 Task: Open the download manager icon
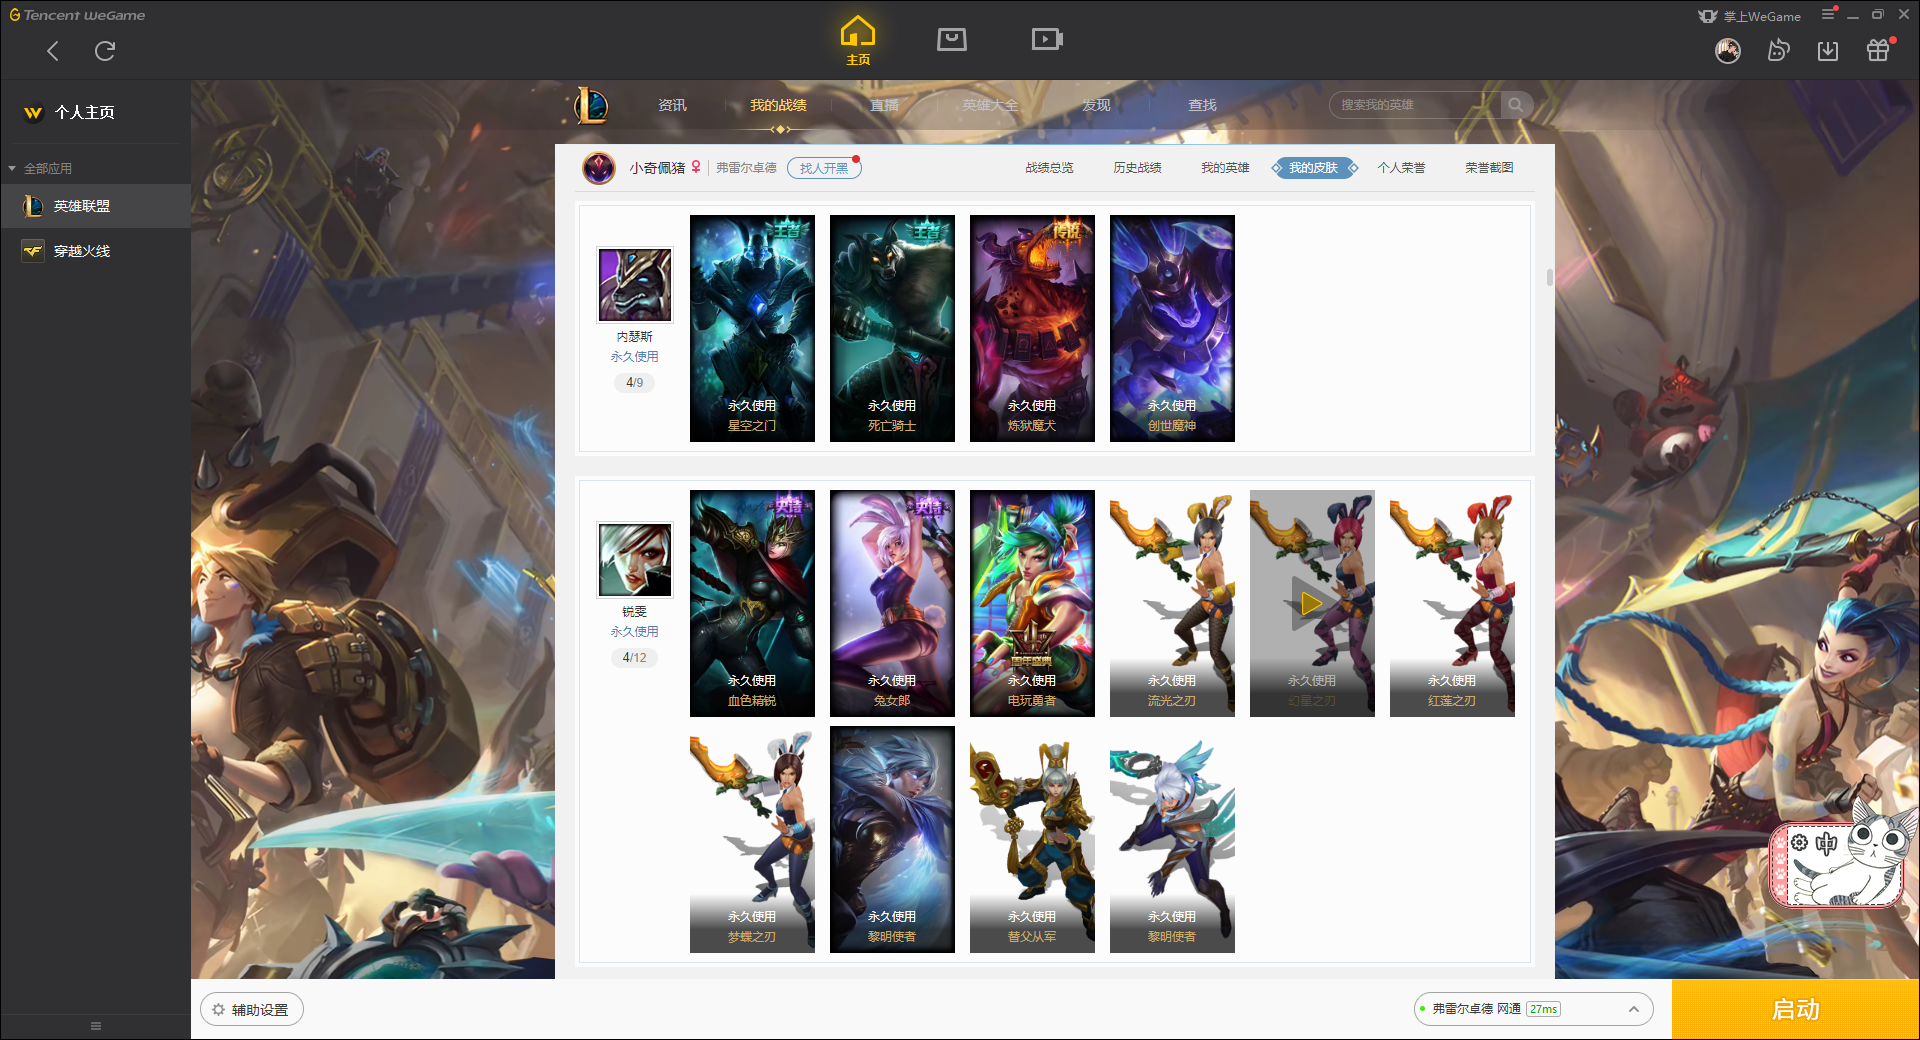point(1828,51)
